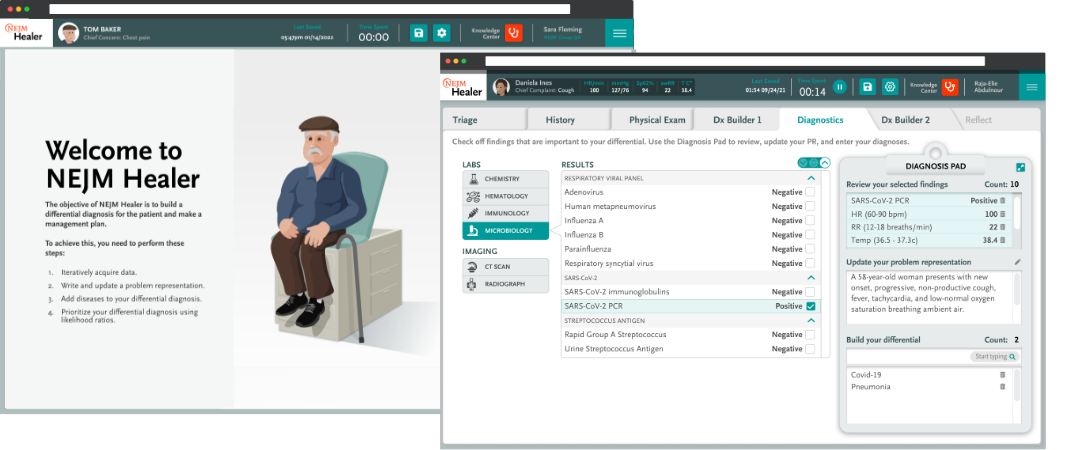
Task: Open Knowledge Center stethoscope in Tom Baker window
Action: [x=514, y=33]
